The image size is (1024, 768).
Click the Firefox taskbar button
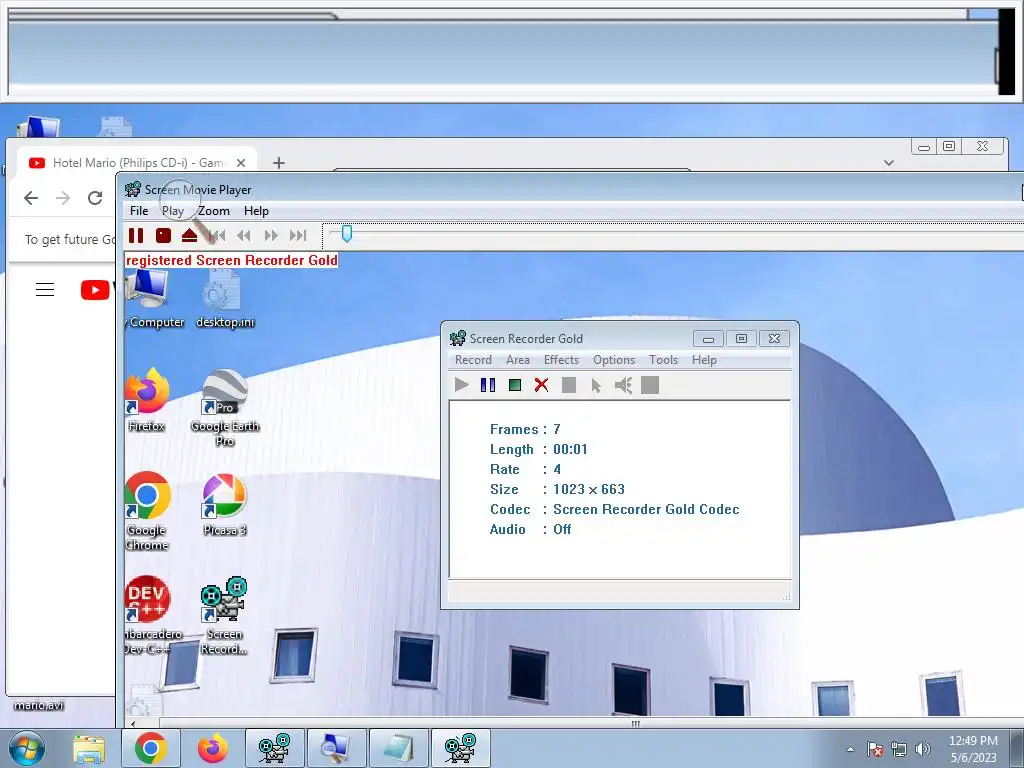click(213, 748)
